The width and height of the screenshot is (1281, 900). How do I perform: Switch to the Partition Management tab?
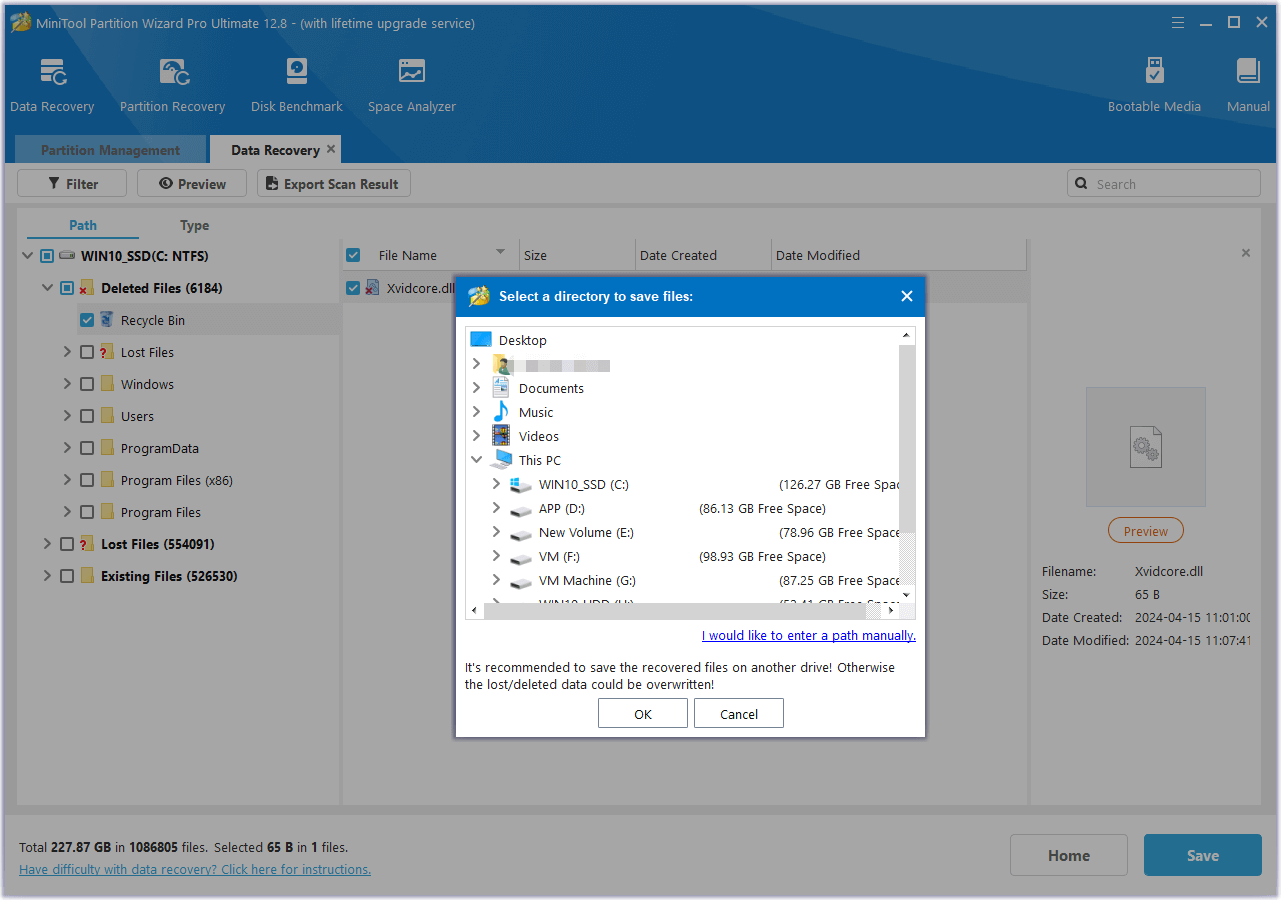(x=110, y=150)
